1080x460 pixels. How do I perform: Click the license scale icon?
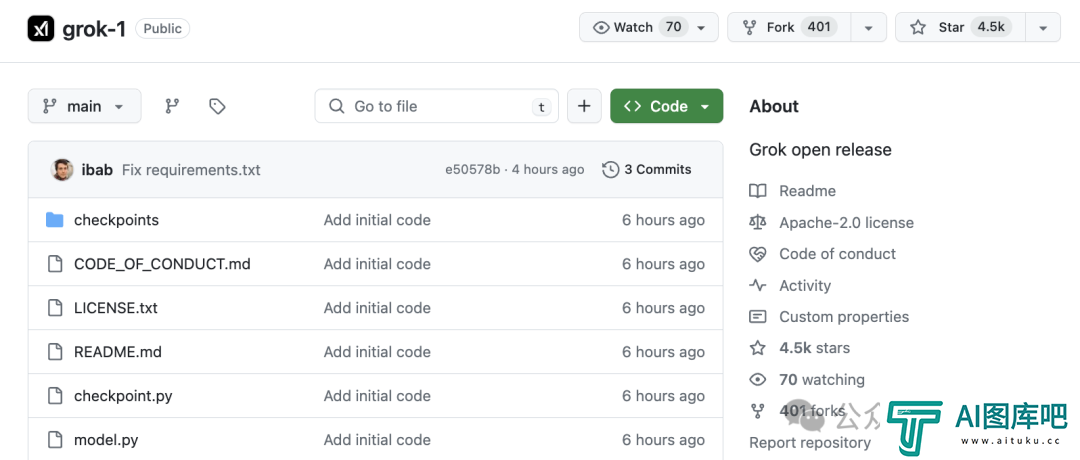click(x=758, y=222)
